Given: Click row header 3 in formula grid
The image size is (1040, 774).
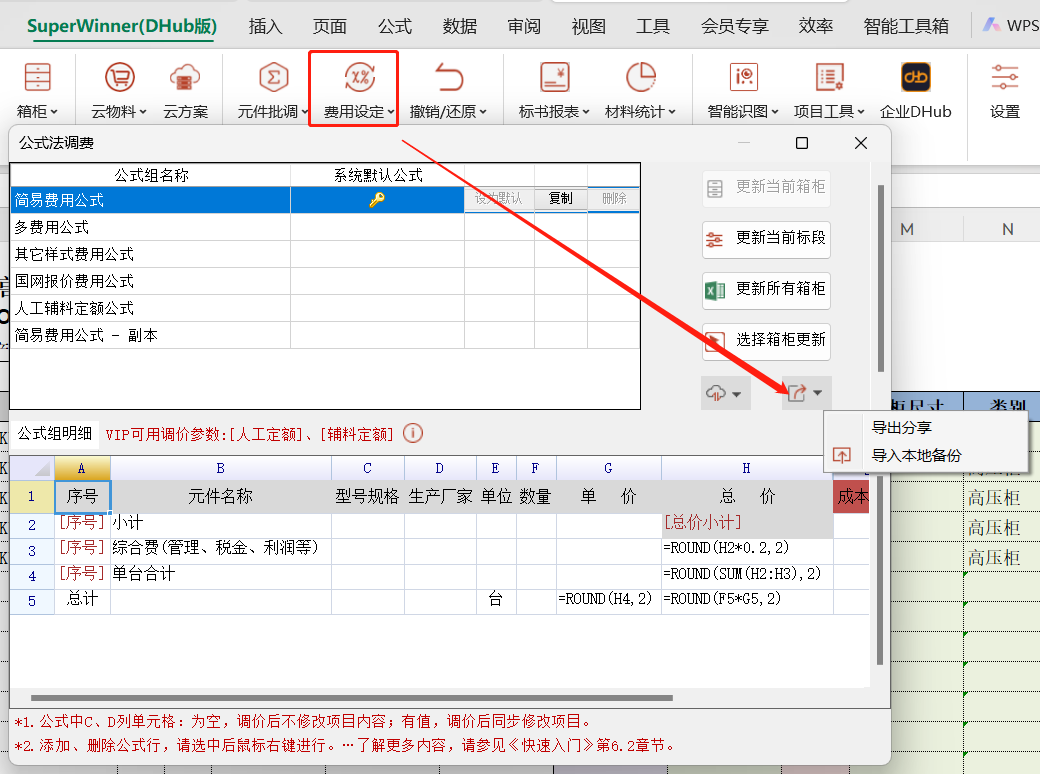Looking at the screenshot, I should [x=32, y=550].
